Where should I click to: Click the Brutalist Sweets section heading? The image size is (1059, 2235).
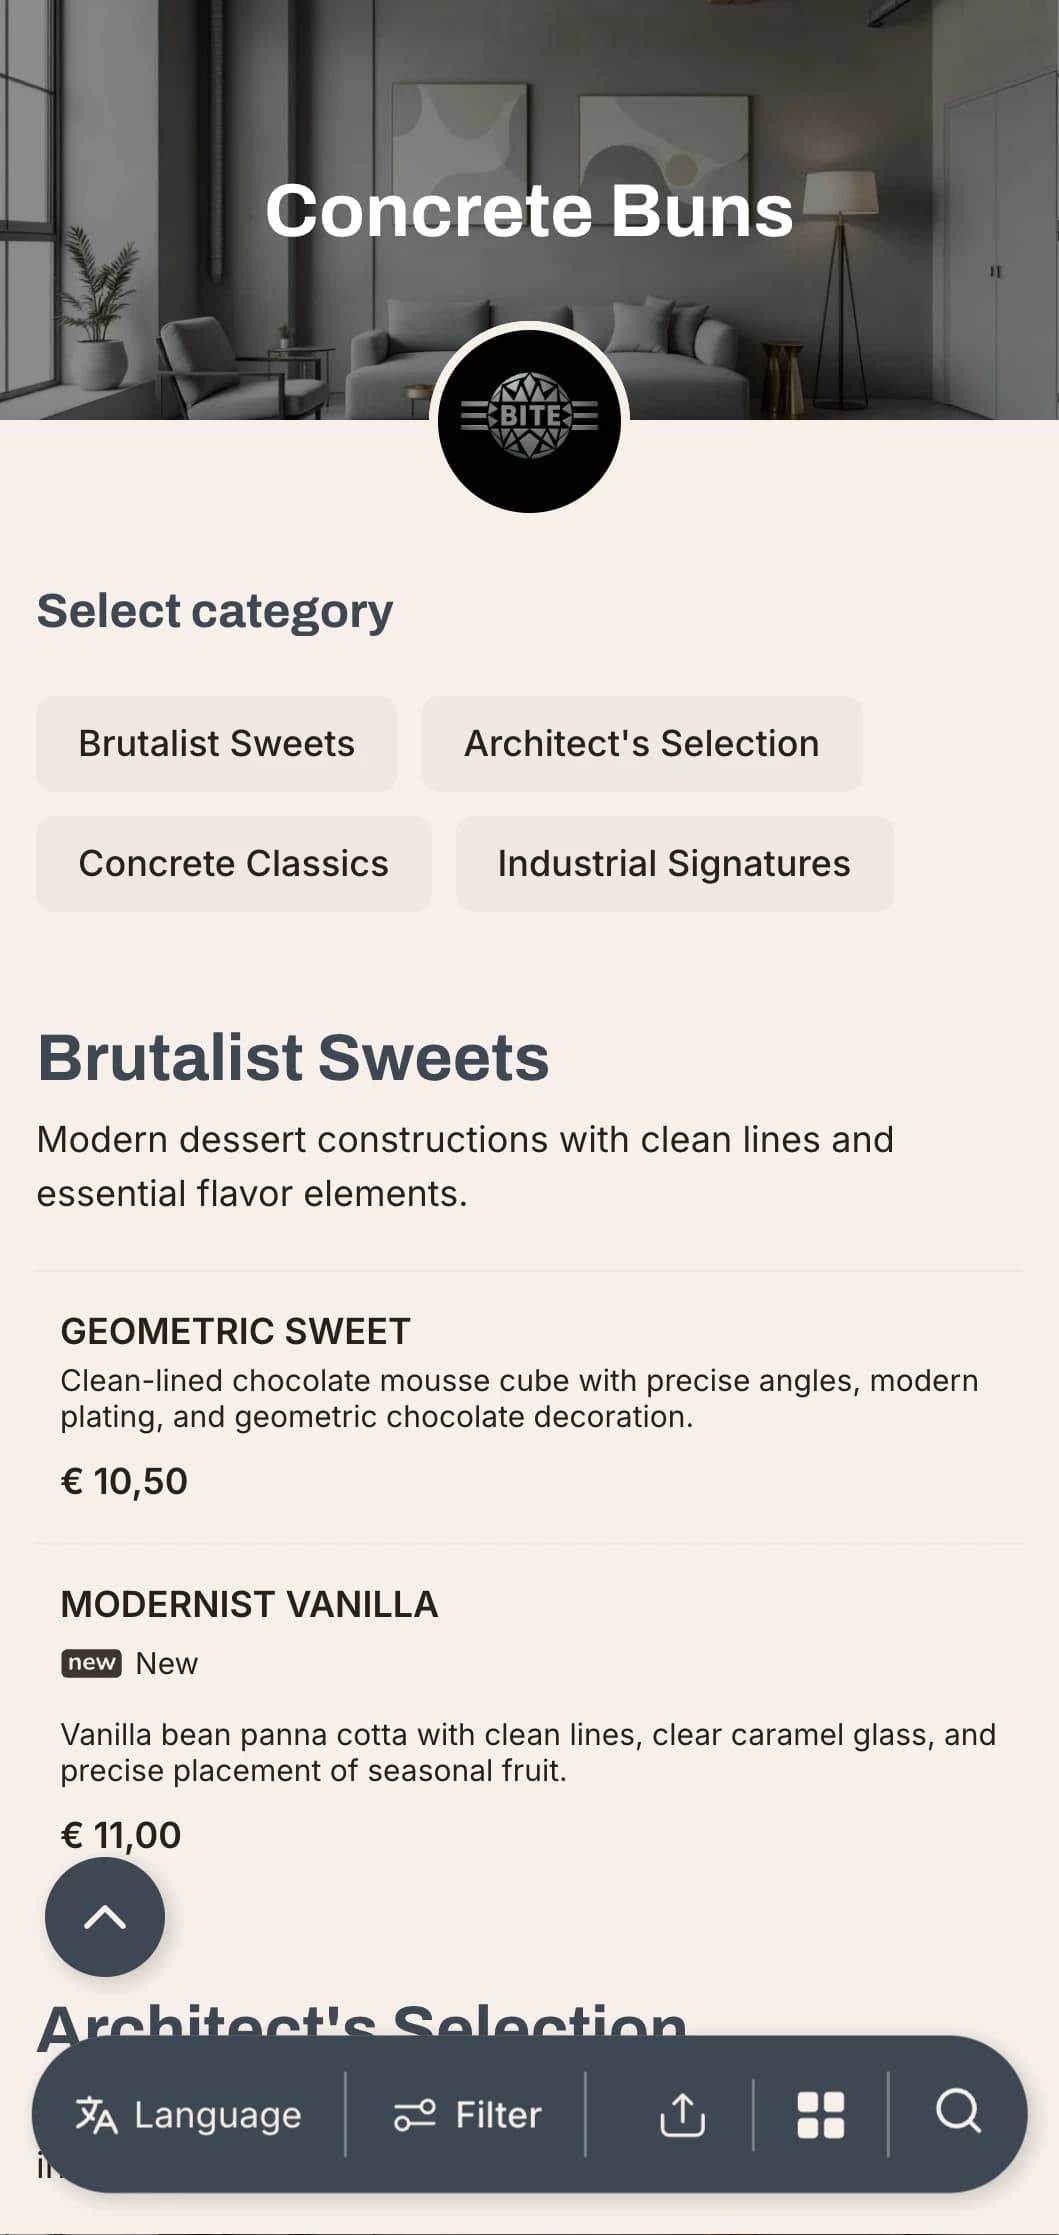(293, 1057)
